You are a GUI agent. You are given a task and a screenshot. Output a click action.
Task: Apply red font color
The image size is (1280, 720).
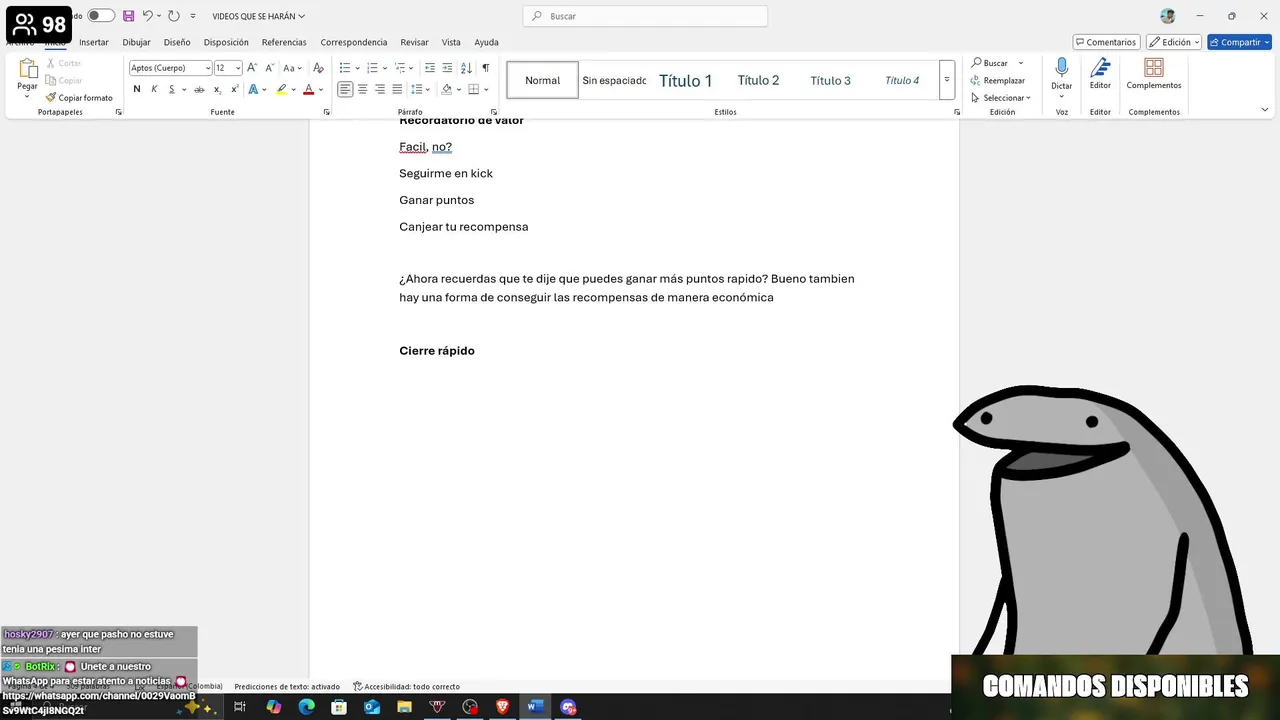click(308, 89)
